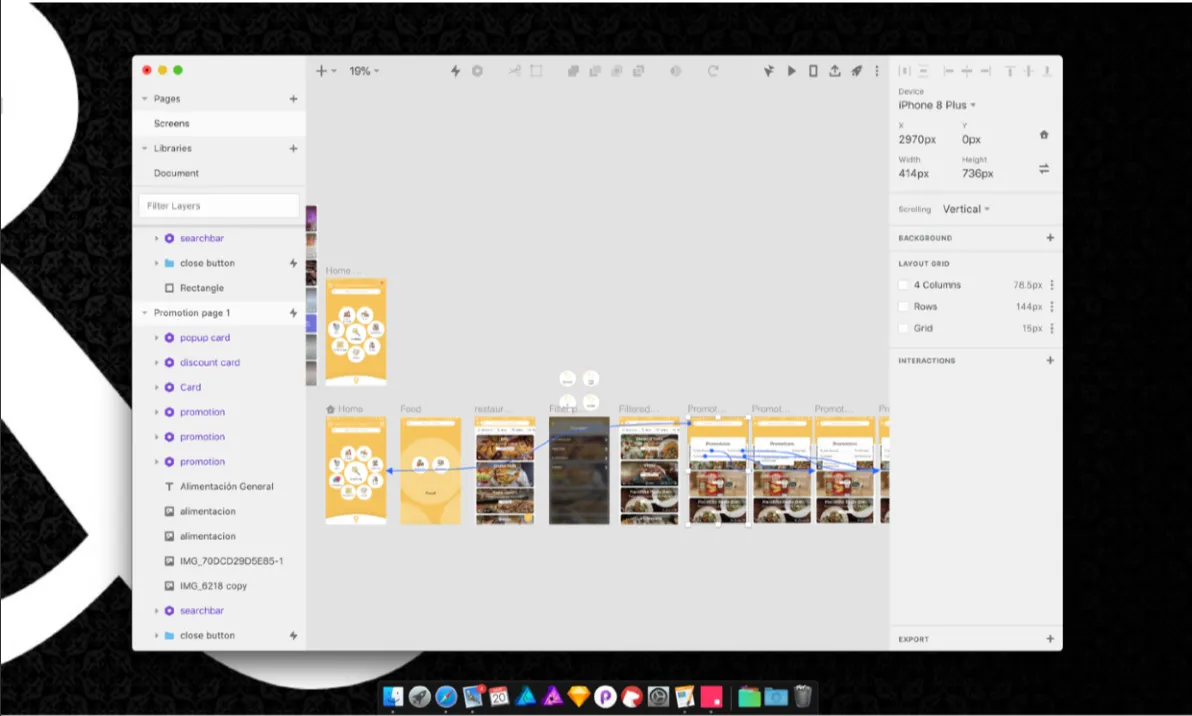The height and width of the screenshot is (716, 1192).
Task: Select the artboard frame tool in toolbar
Action: [x=536, y=71]
